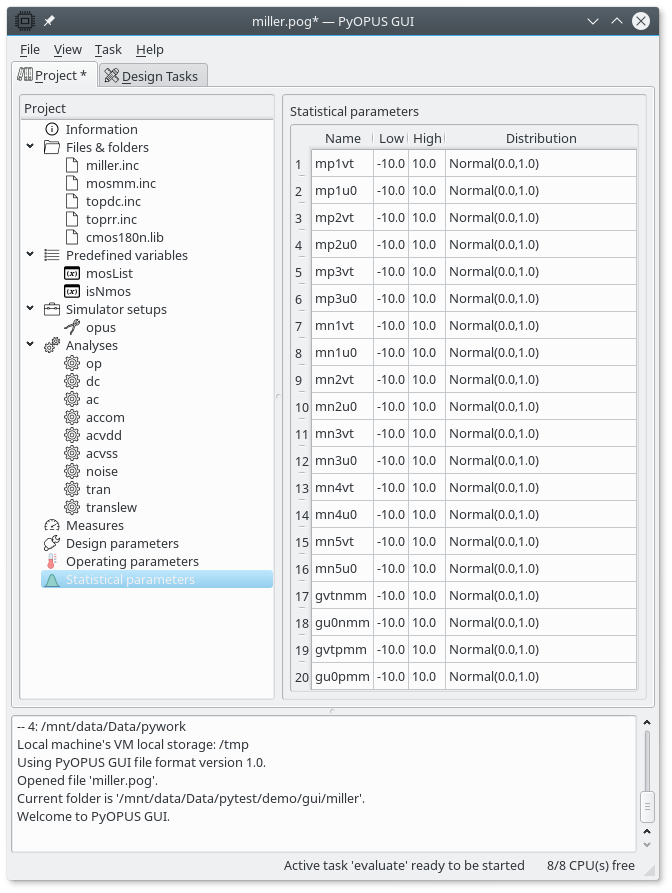The width and height of the screenshot is (672, 893).
Task: Click the gear icon beside translew
Action: click(72, 507)
